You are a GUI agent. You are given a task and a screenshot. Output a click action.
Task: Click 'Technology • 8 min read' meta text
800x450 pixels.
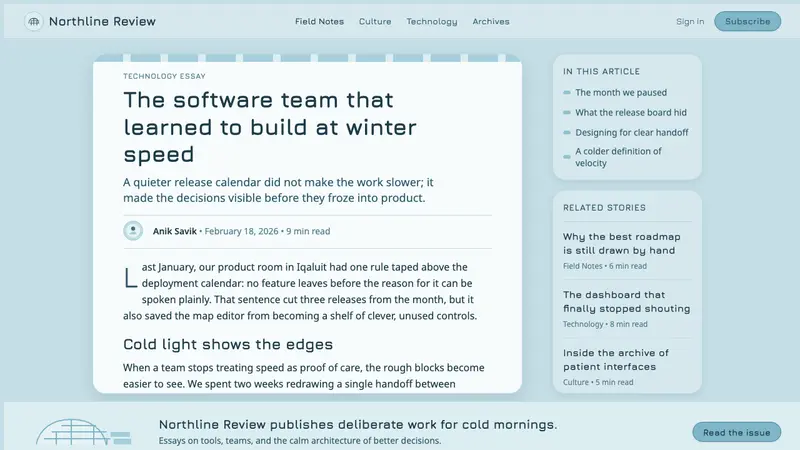click(x=605, y=324)
